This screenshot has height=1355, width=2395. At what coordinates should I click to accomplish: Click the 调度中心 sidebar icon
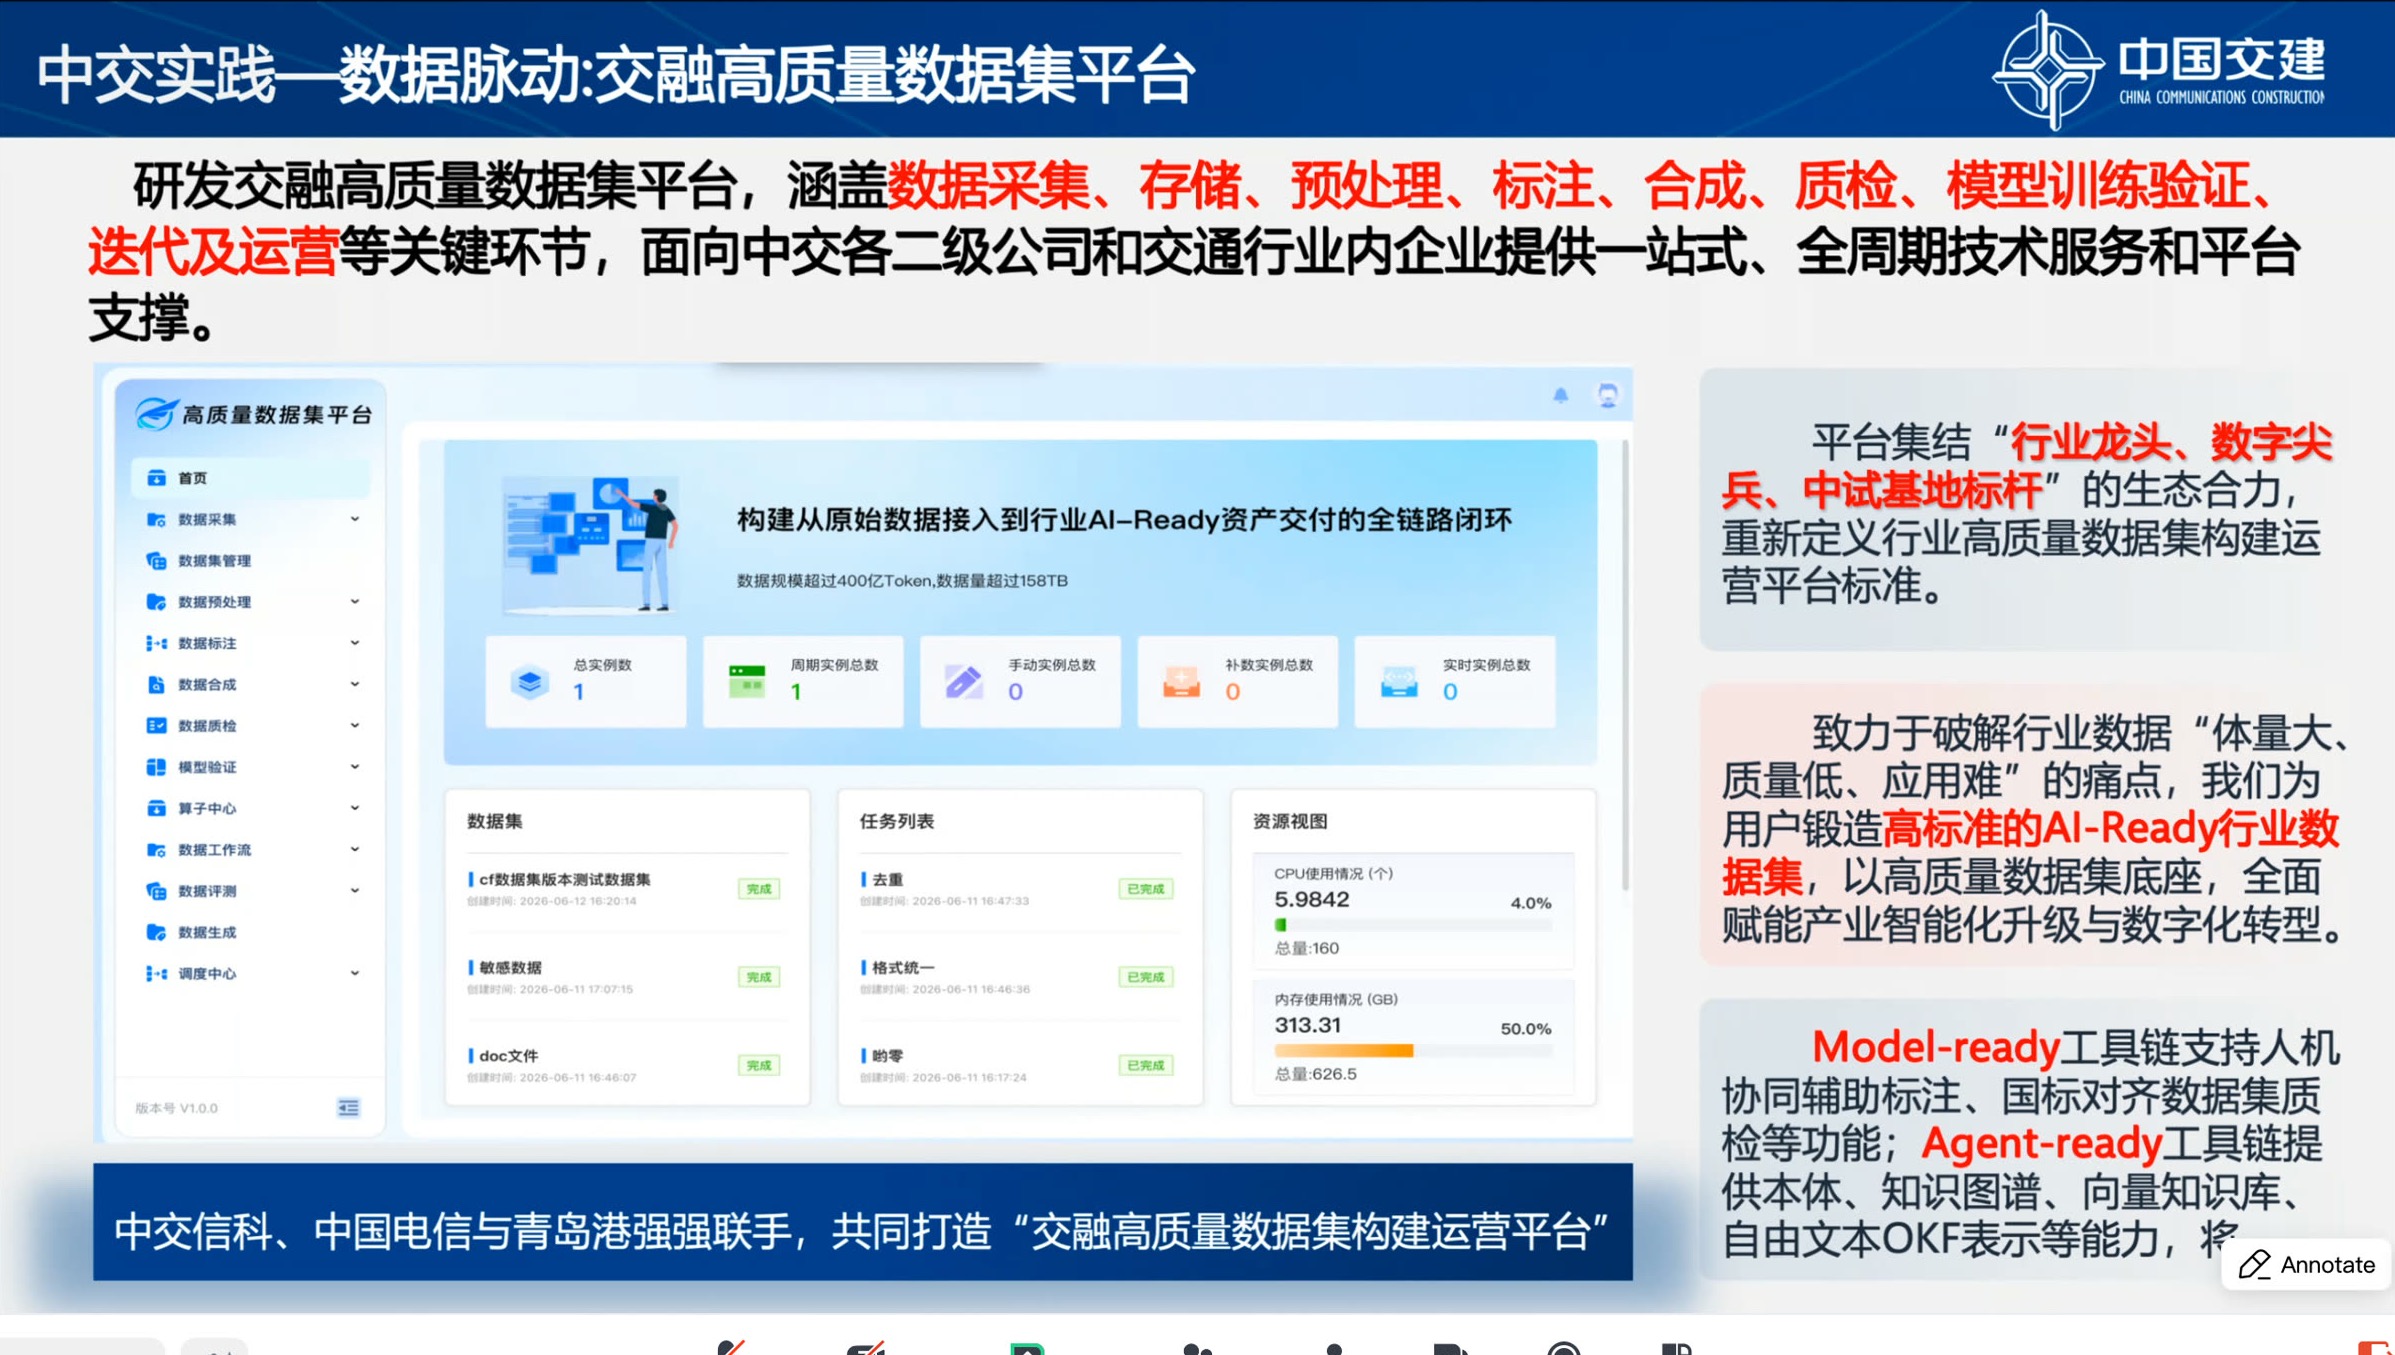tap(156, 973)
